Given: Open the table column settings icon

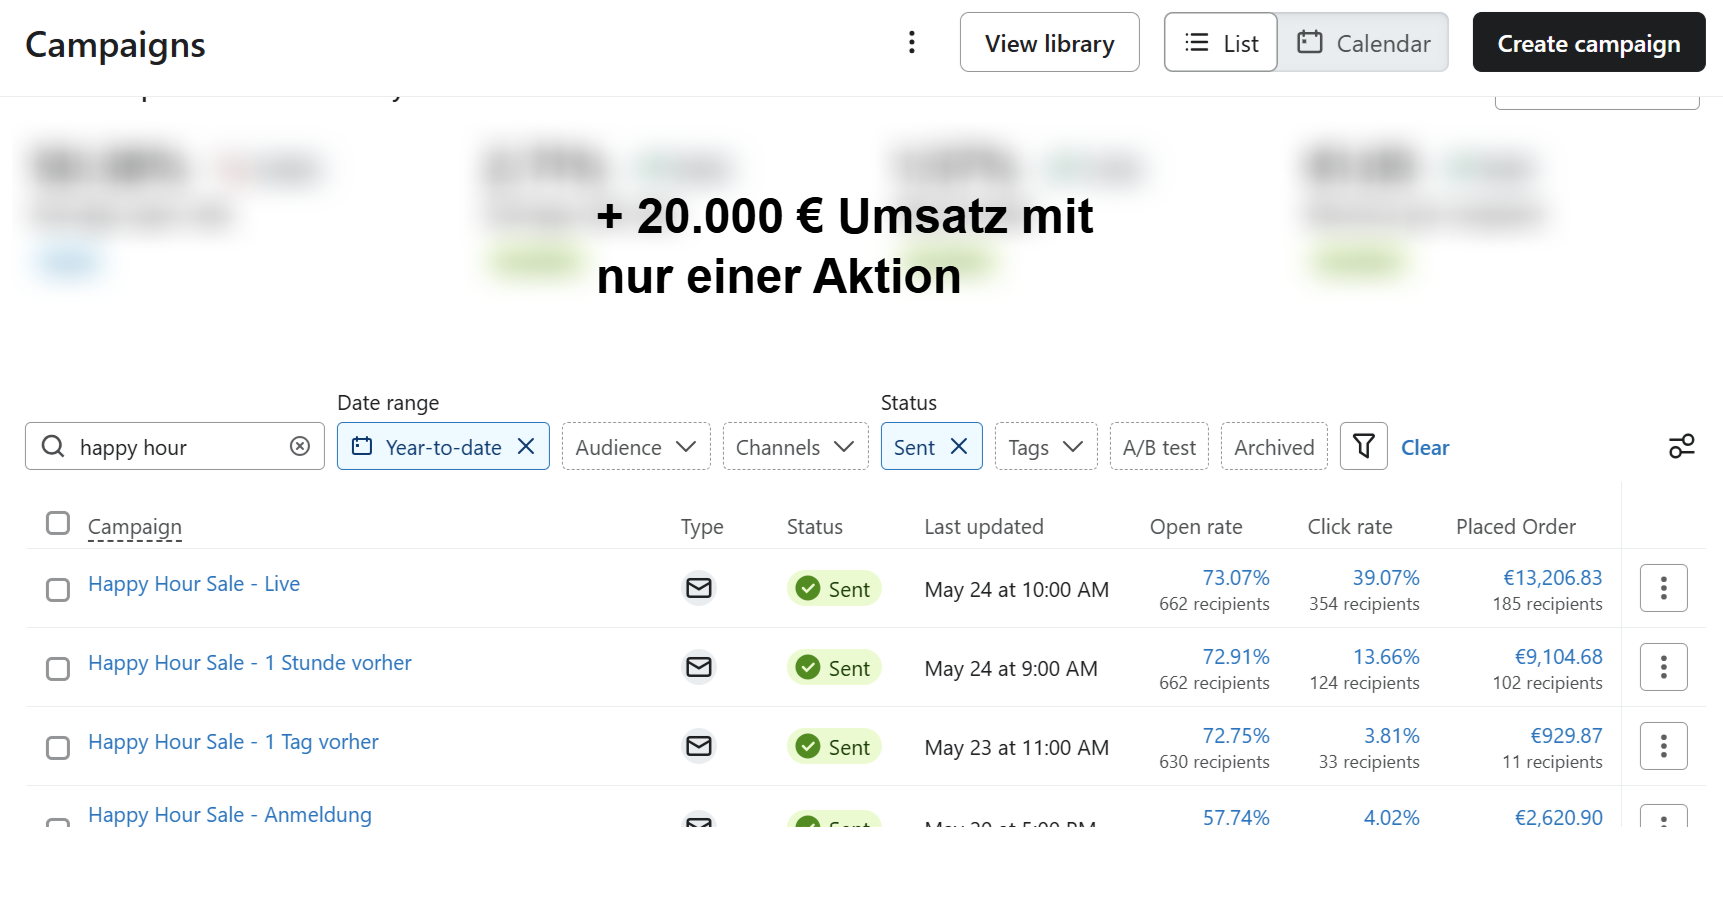Looking at the screenshot, I should (x=1681, y=446).
